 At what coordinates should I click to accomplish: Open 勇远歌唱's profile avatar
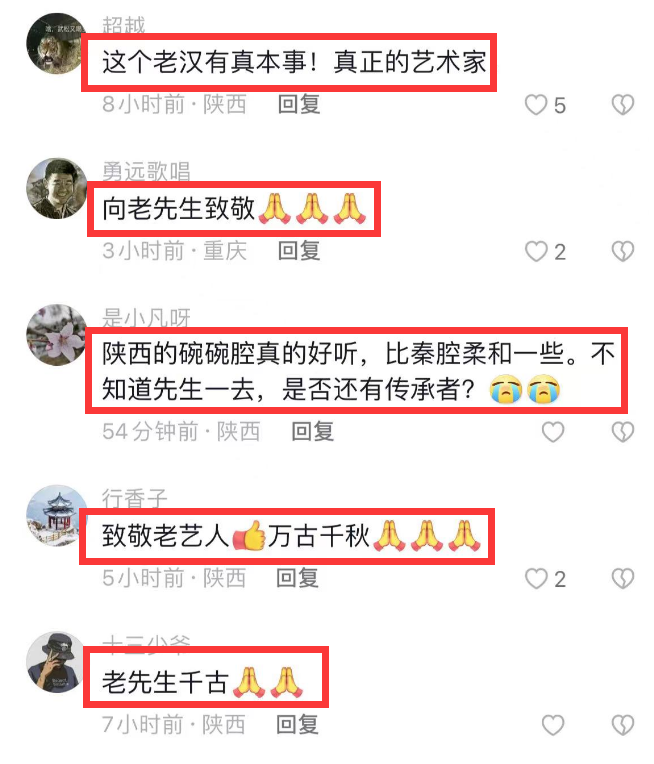tap(57, 188)
